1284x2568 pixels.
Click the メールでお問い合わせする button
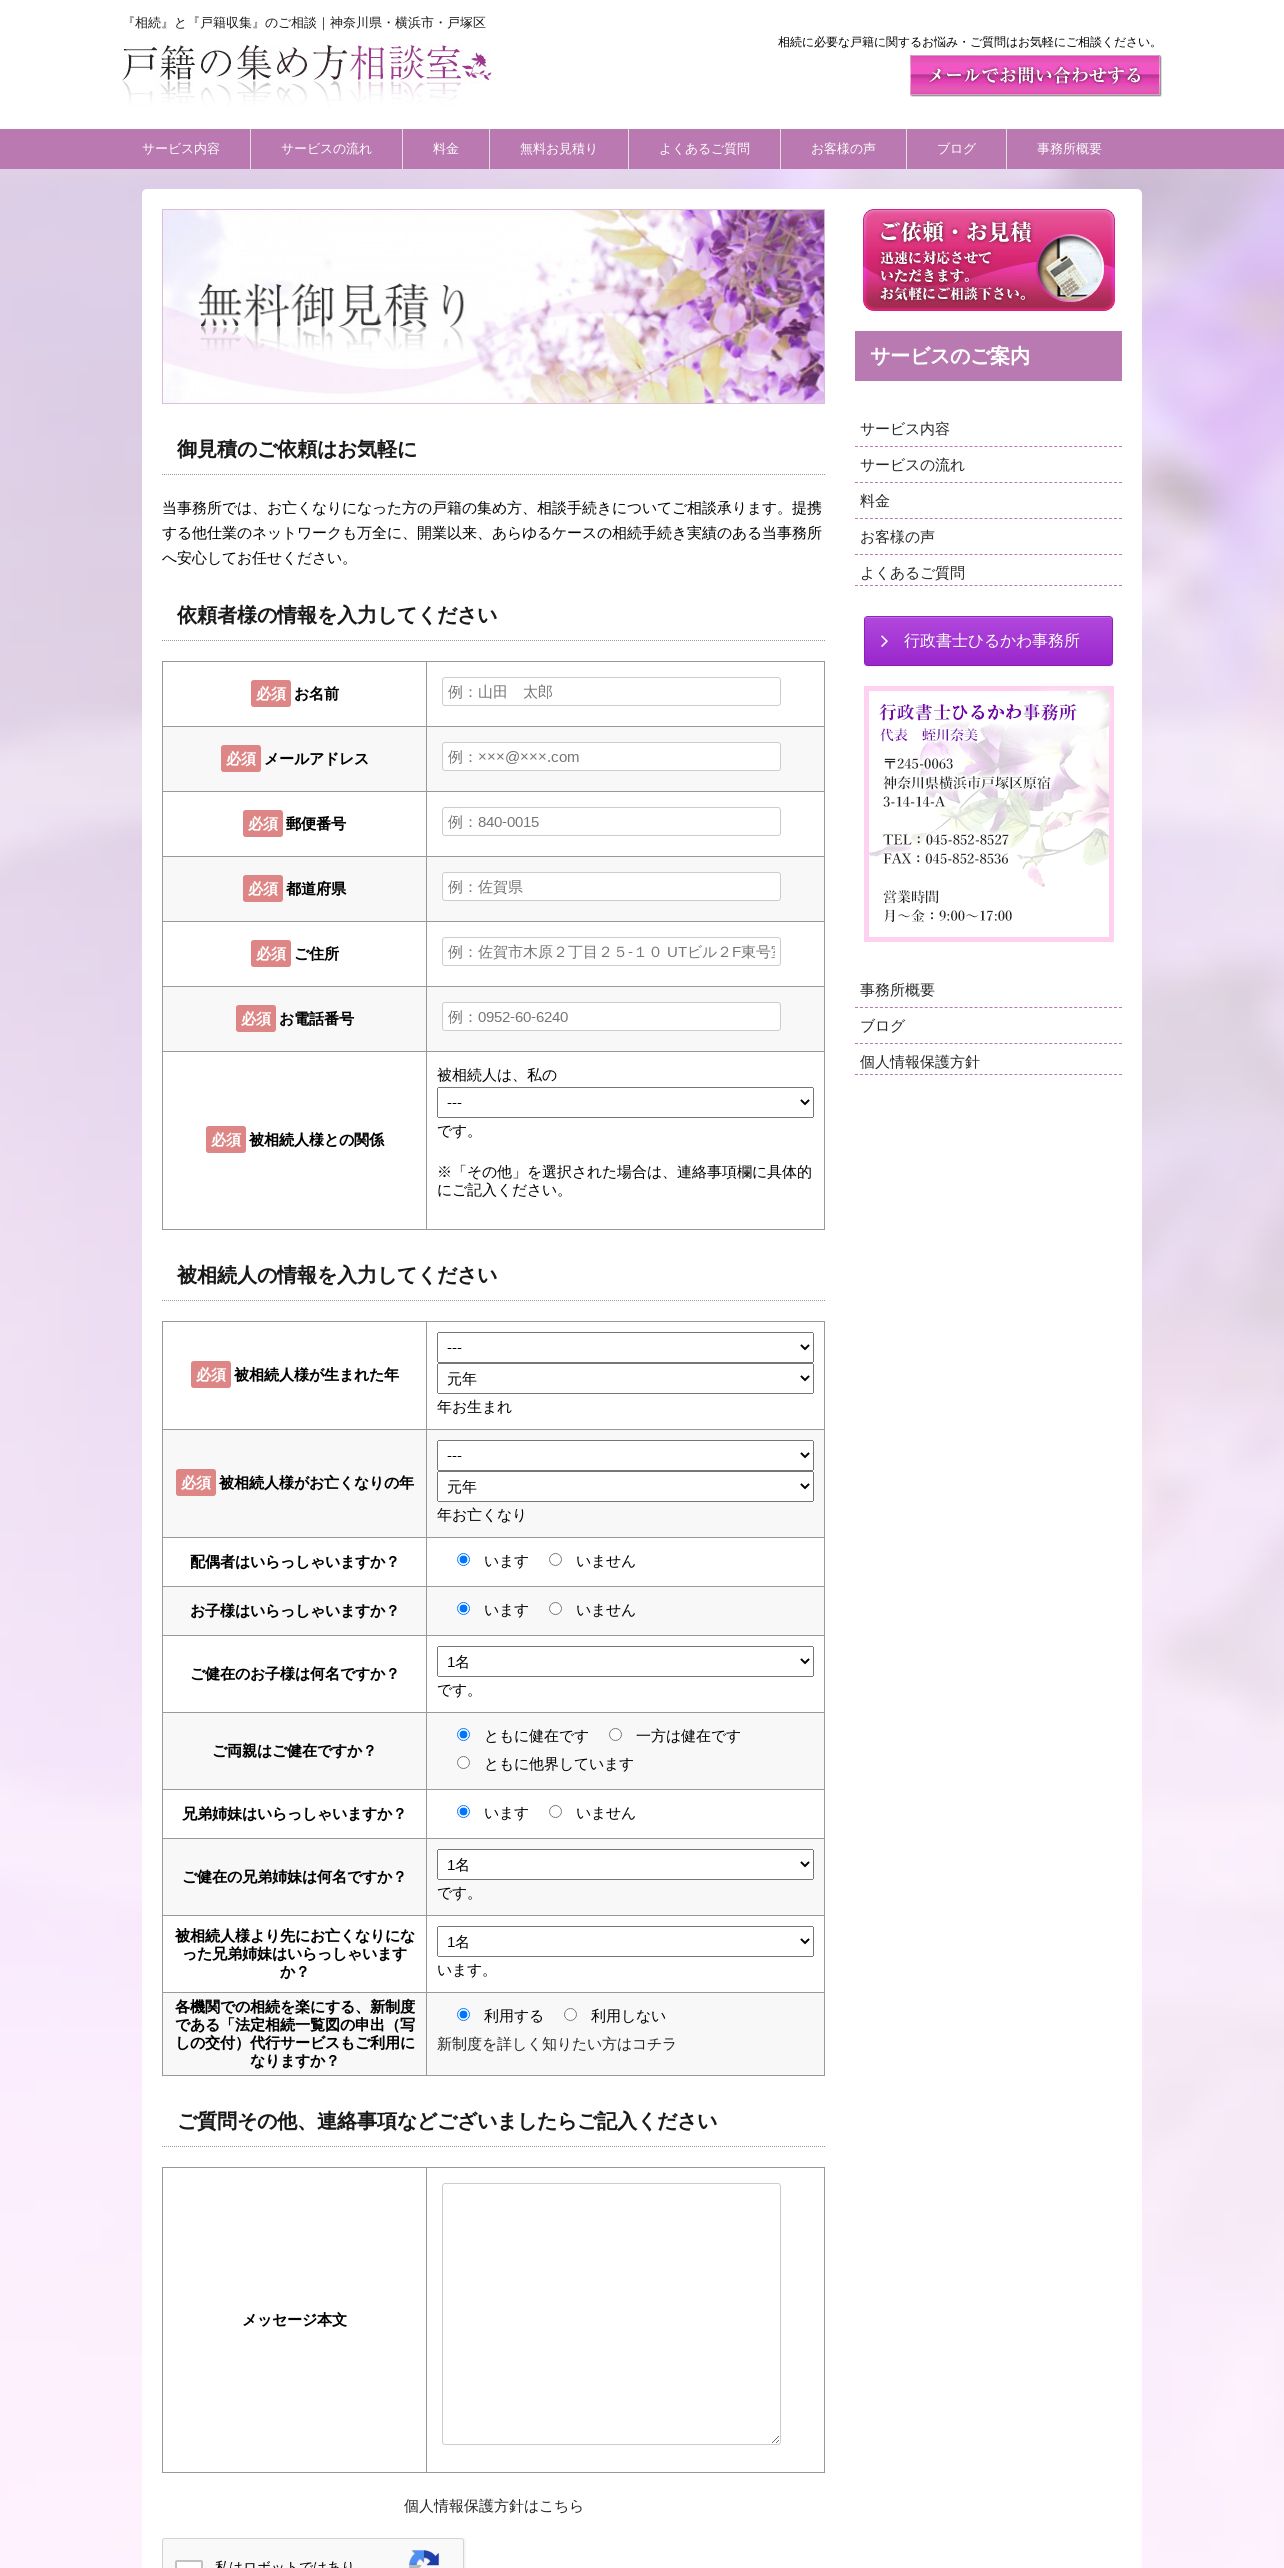point(1035,76)
